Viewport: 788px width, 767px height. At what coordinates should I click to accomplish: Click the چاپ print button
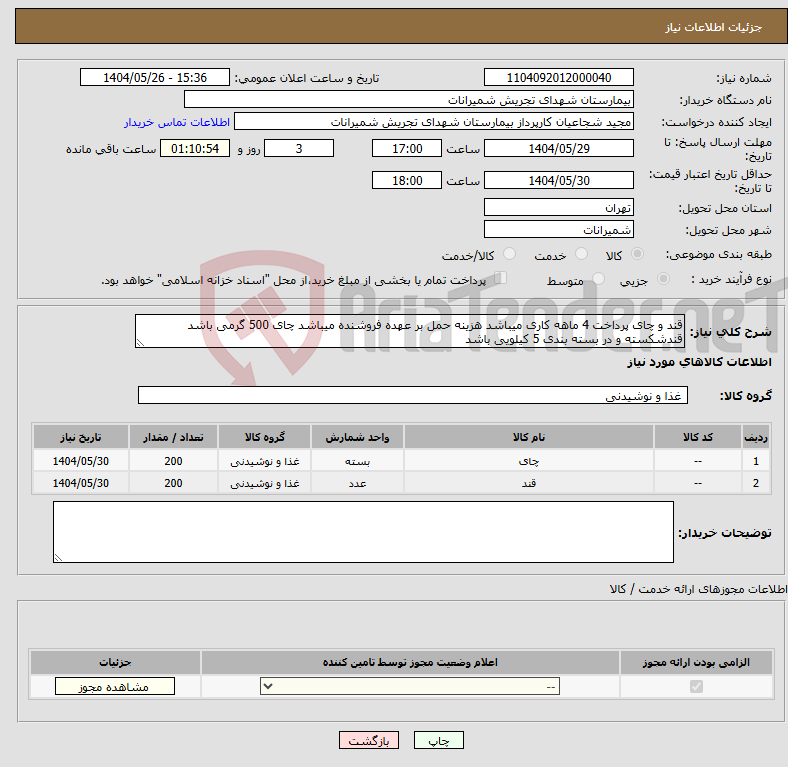tap(439, 740)
